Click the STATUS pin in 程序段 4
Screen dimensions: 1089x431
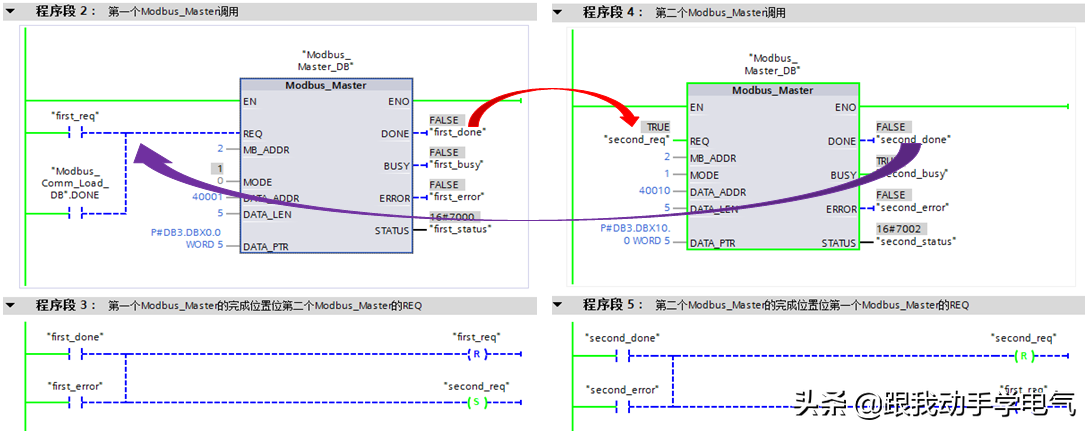[838, 243]
